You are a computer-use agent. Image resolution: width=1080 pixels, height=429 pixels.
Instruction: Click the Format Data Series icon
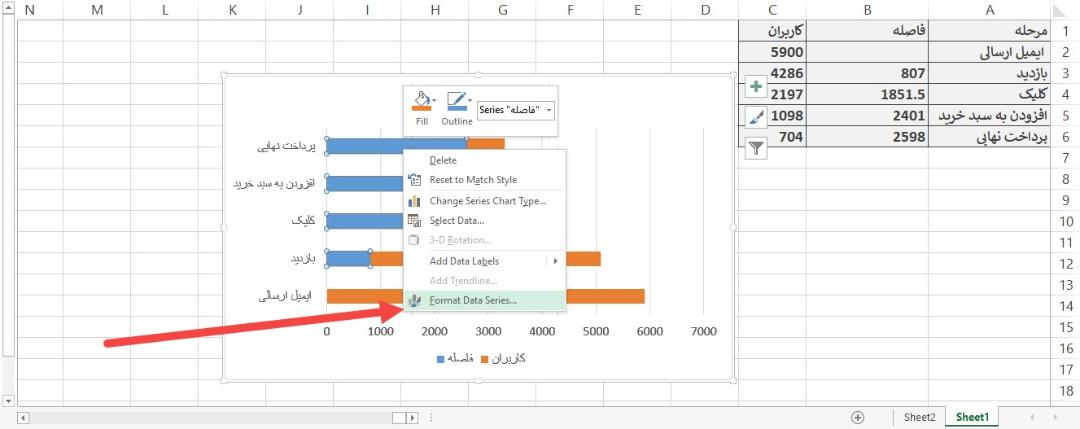tap(414, 300)
